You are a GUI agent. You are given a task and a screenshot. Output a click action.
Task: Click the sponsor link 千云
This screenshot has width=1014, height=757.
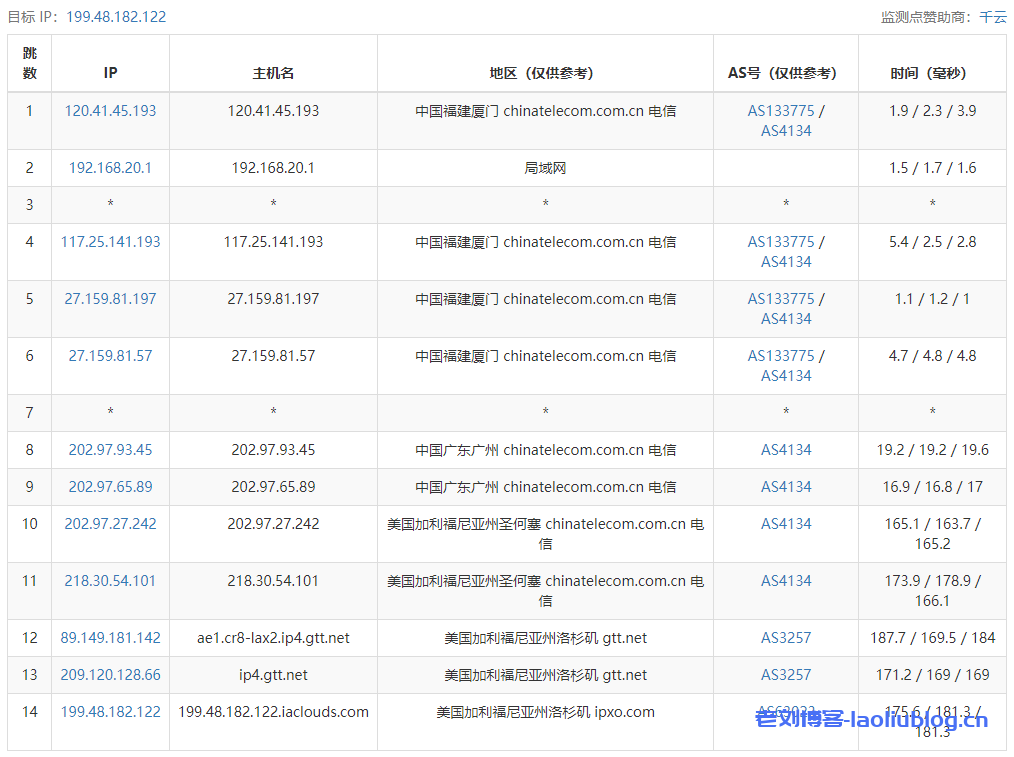click(x=993, y=17)
